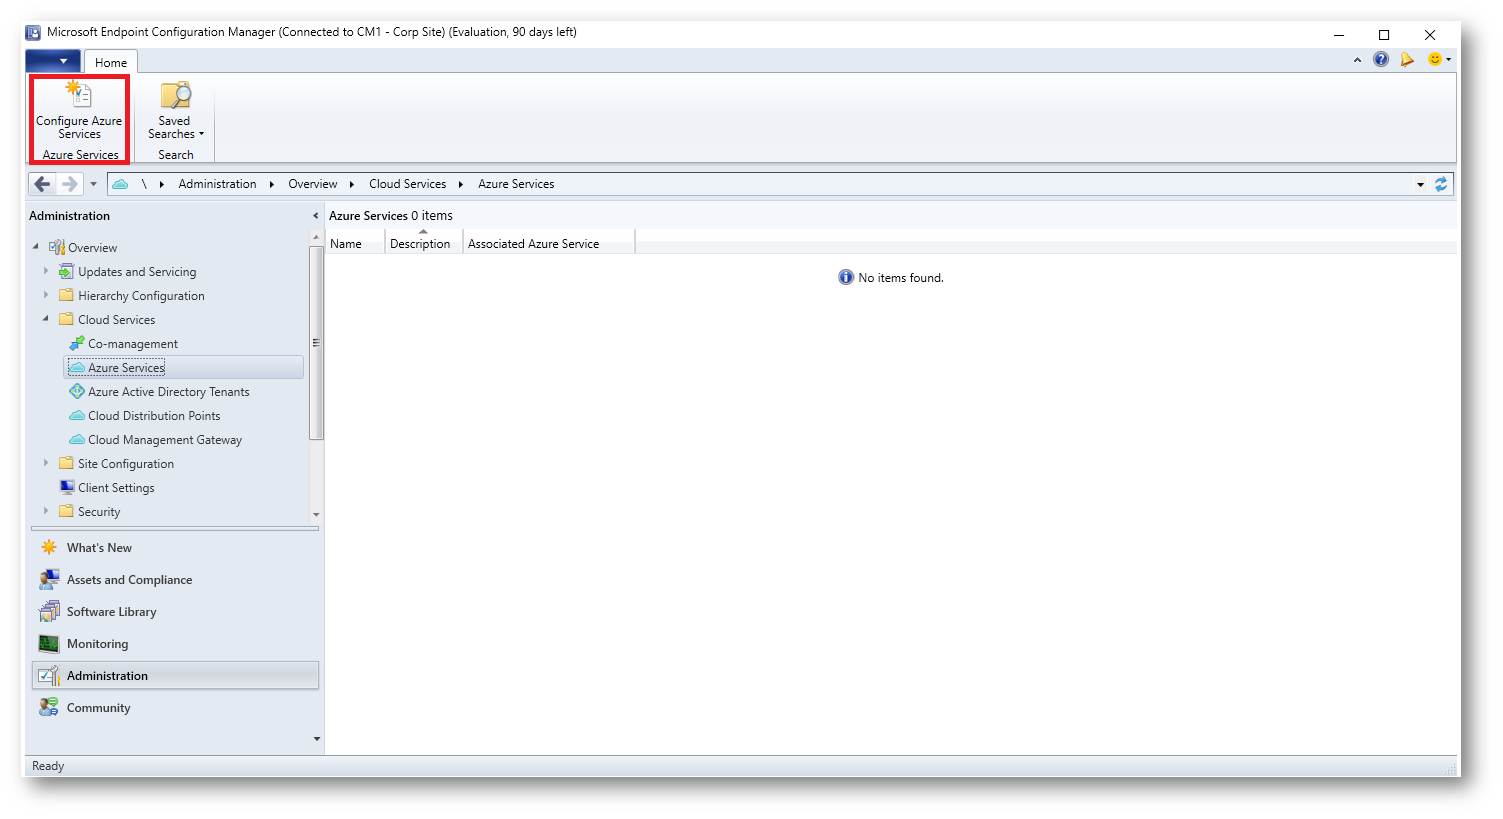This screenshot has height=819, width=1503.
Task: Collapse the Overview tree node
Action: (36, 247)
